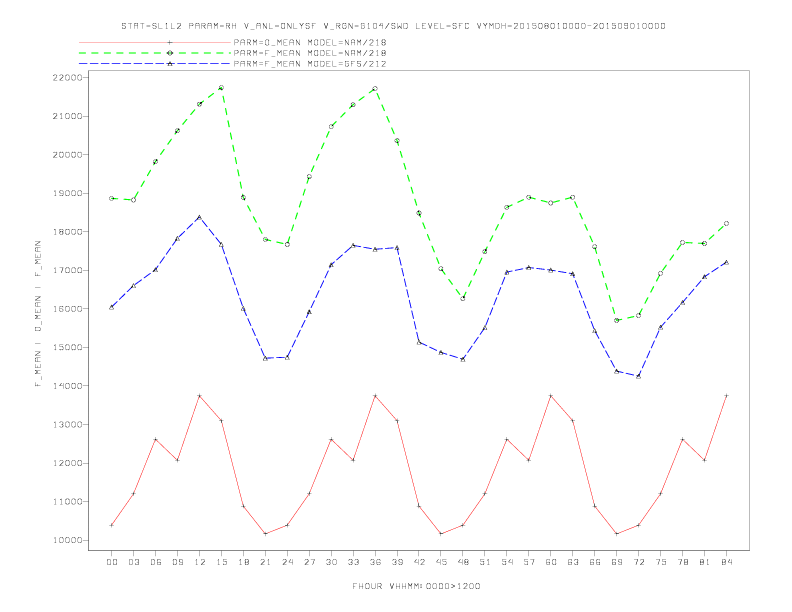This screenshot has width=792, height=612.
Task: Click the vertical y-axis title F_MEAN | O_MEAN | F_MEAN
Action: tap(38, 314)
